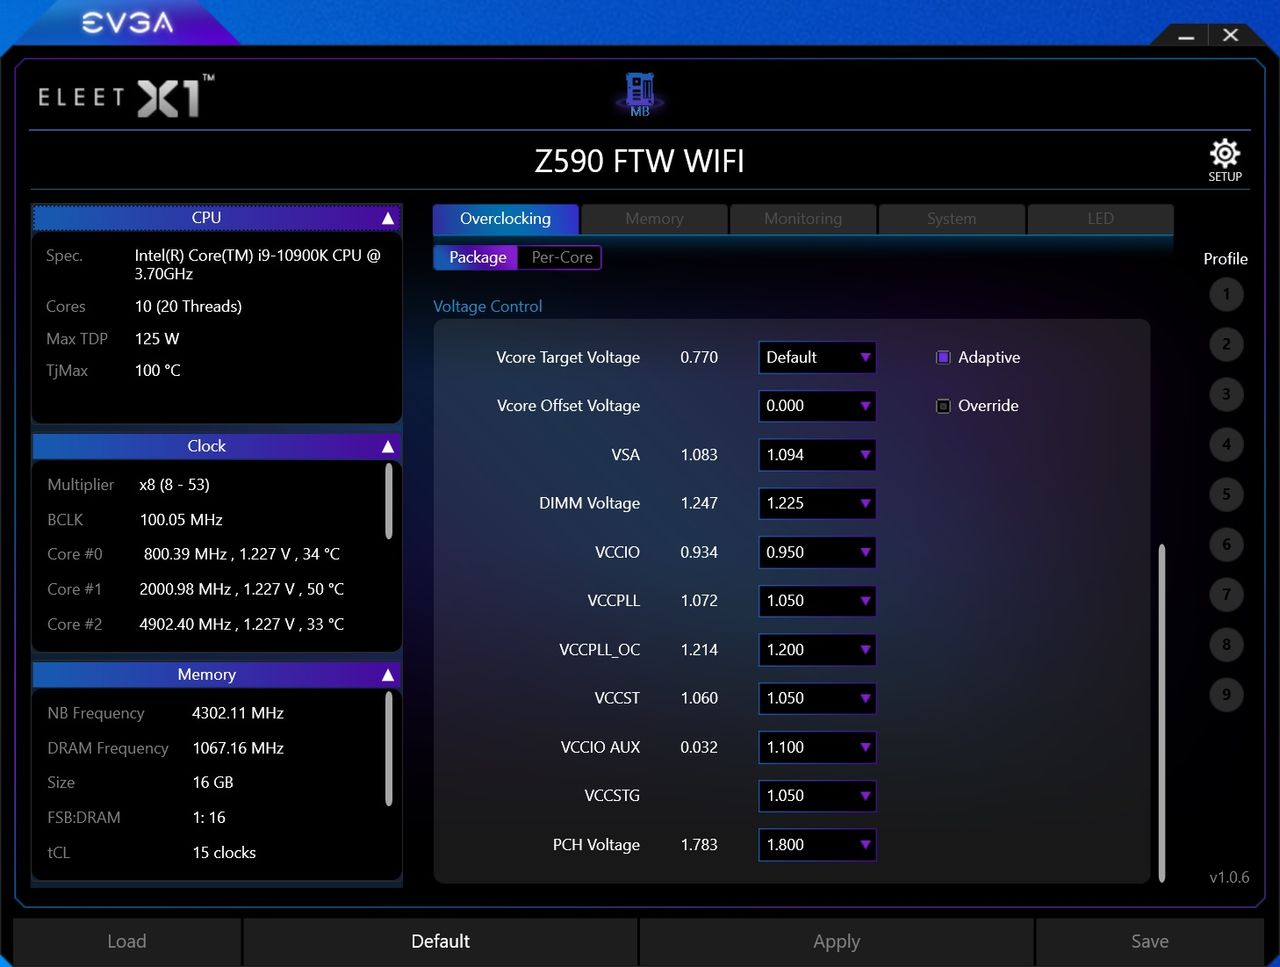
Task: Select profile slot 4
Action: coord(1226,444)
